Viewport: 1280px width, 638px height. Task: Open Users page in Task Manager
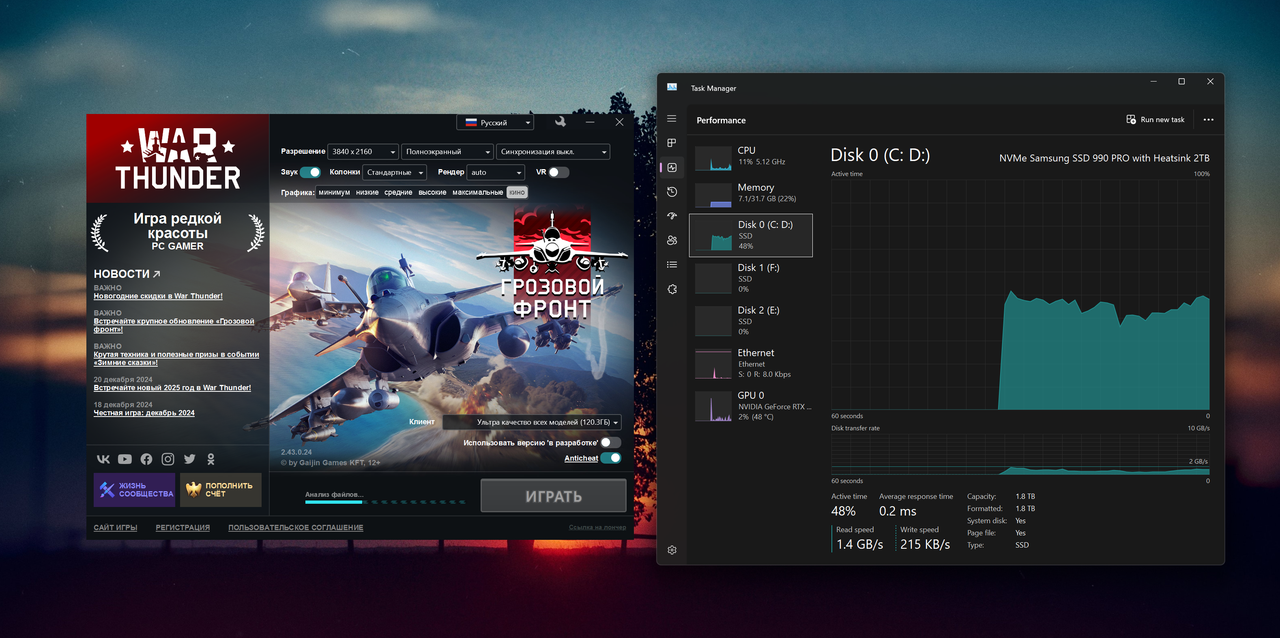672,240
